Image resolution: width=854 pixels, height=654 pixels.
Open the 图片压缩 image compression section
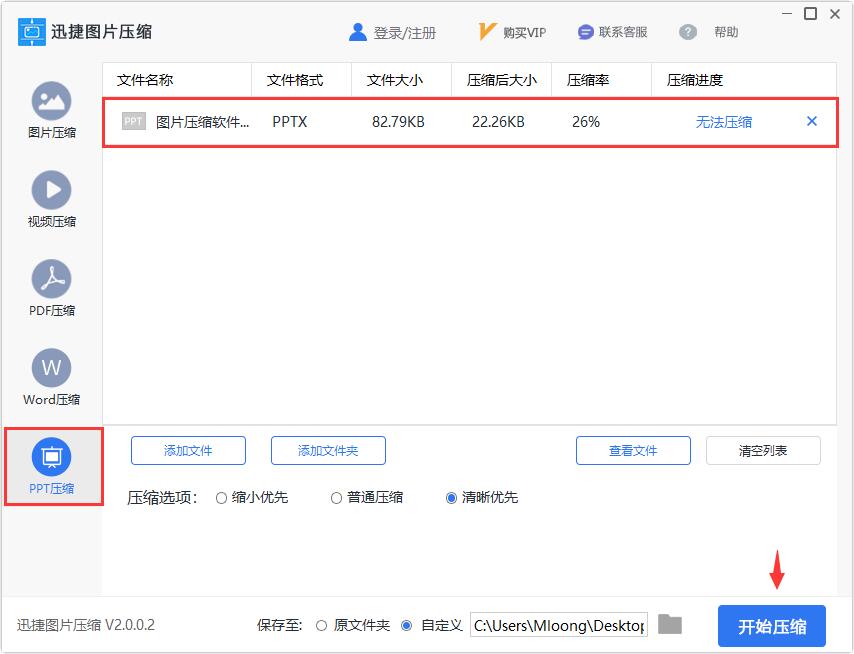click(52, 111)
